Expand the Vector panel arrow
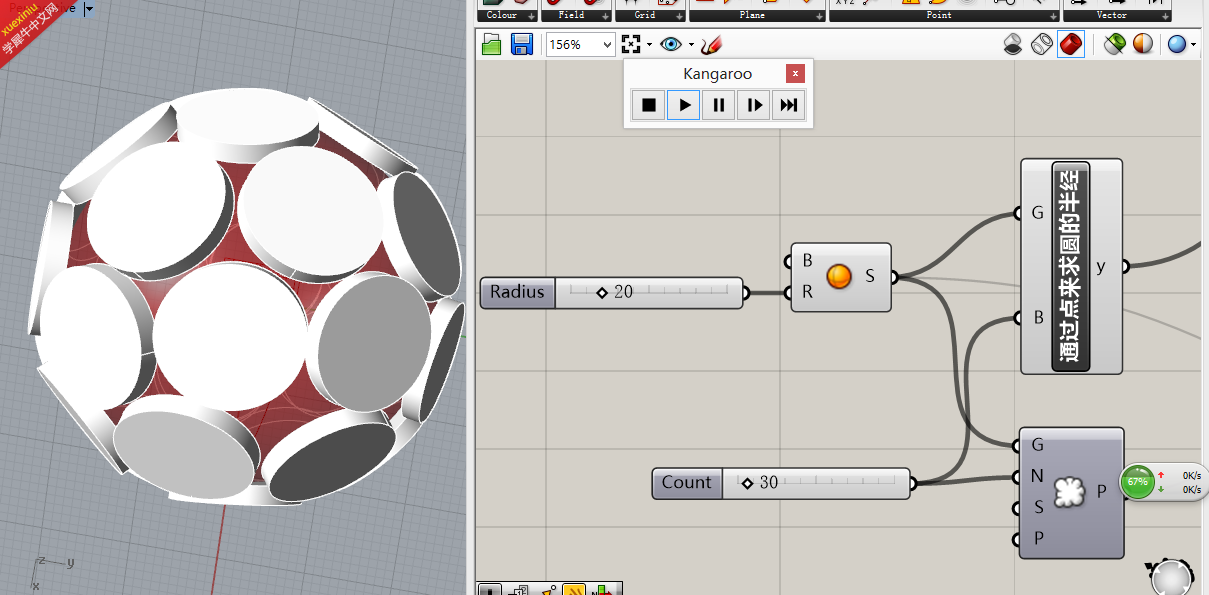1209x595 pixels. point(1165,16)
